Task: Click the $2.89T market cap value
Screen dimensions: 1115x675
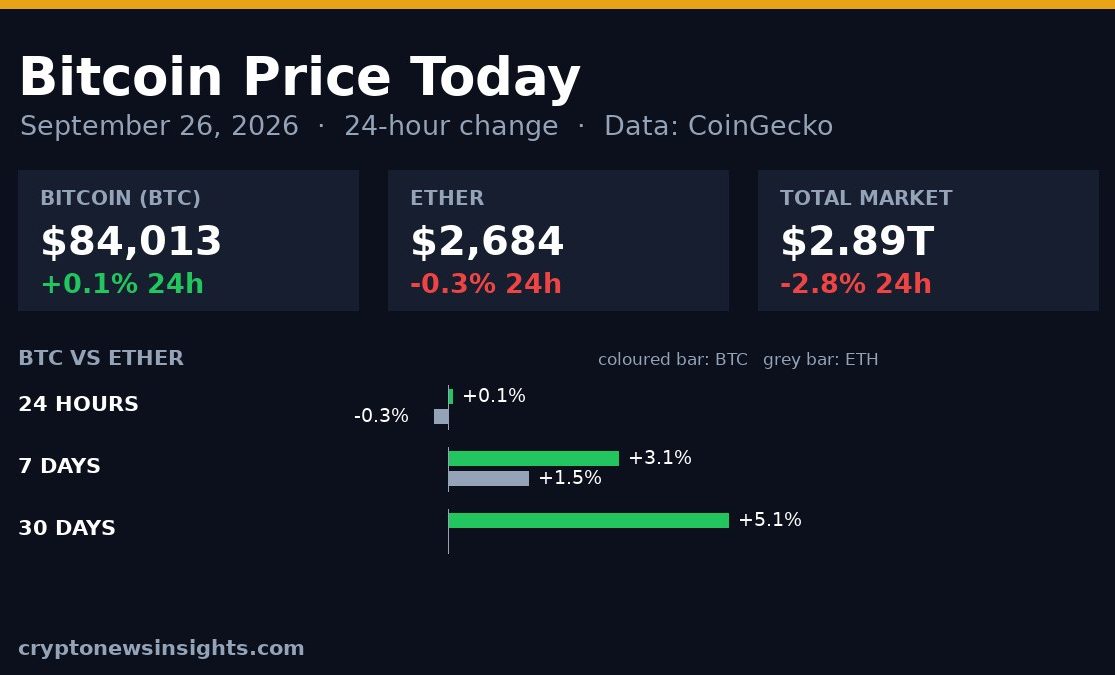Action: [857, 241]
